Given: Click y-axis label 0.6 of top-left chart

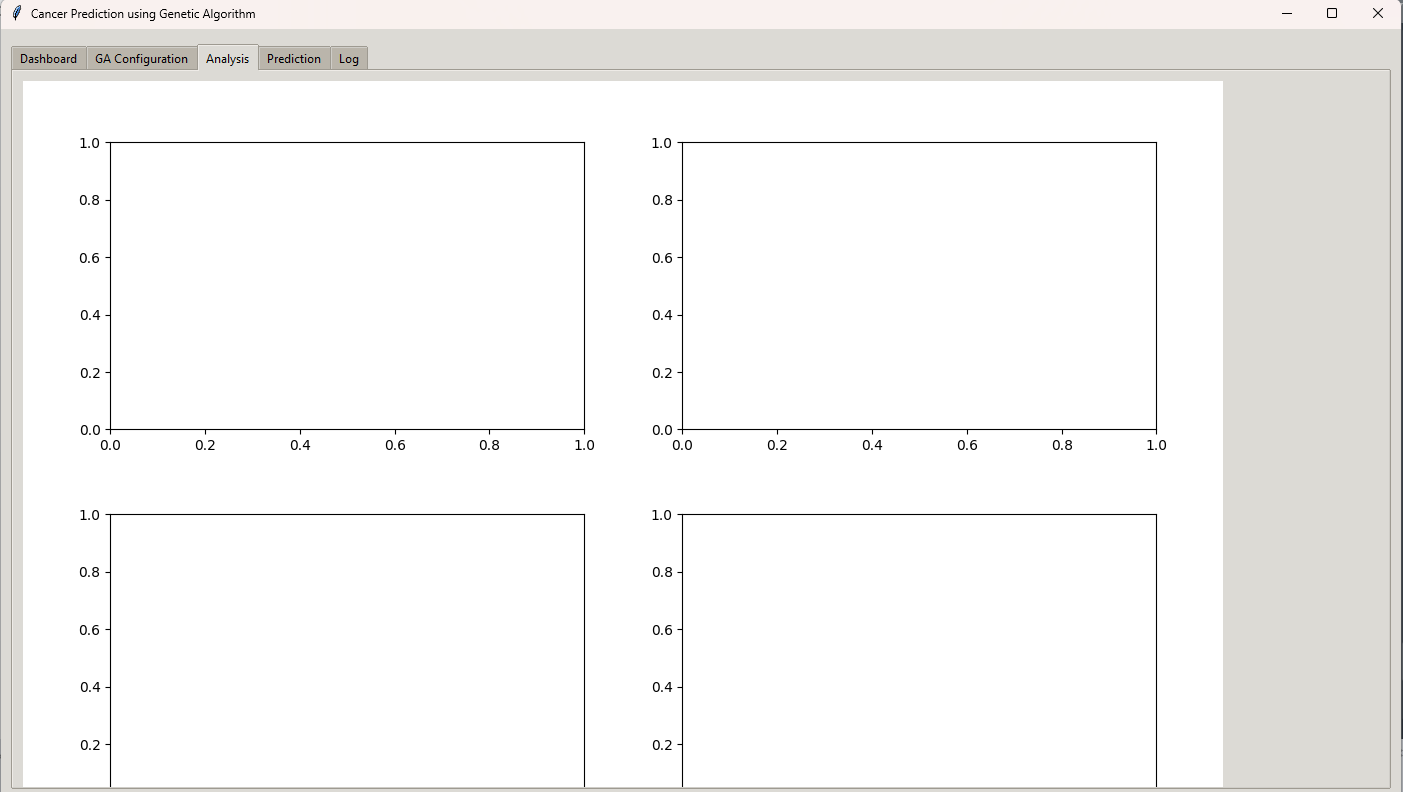Looking at the screenshot, I should click(x=90, y=258).
